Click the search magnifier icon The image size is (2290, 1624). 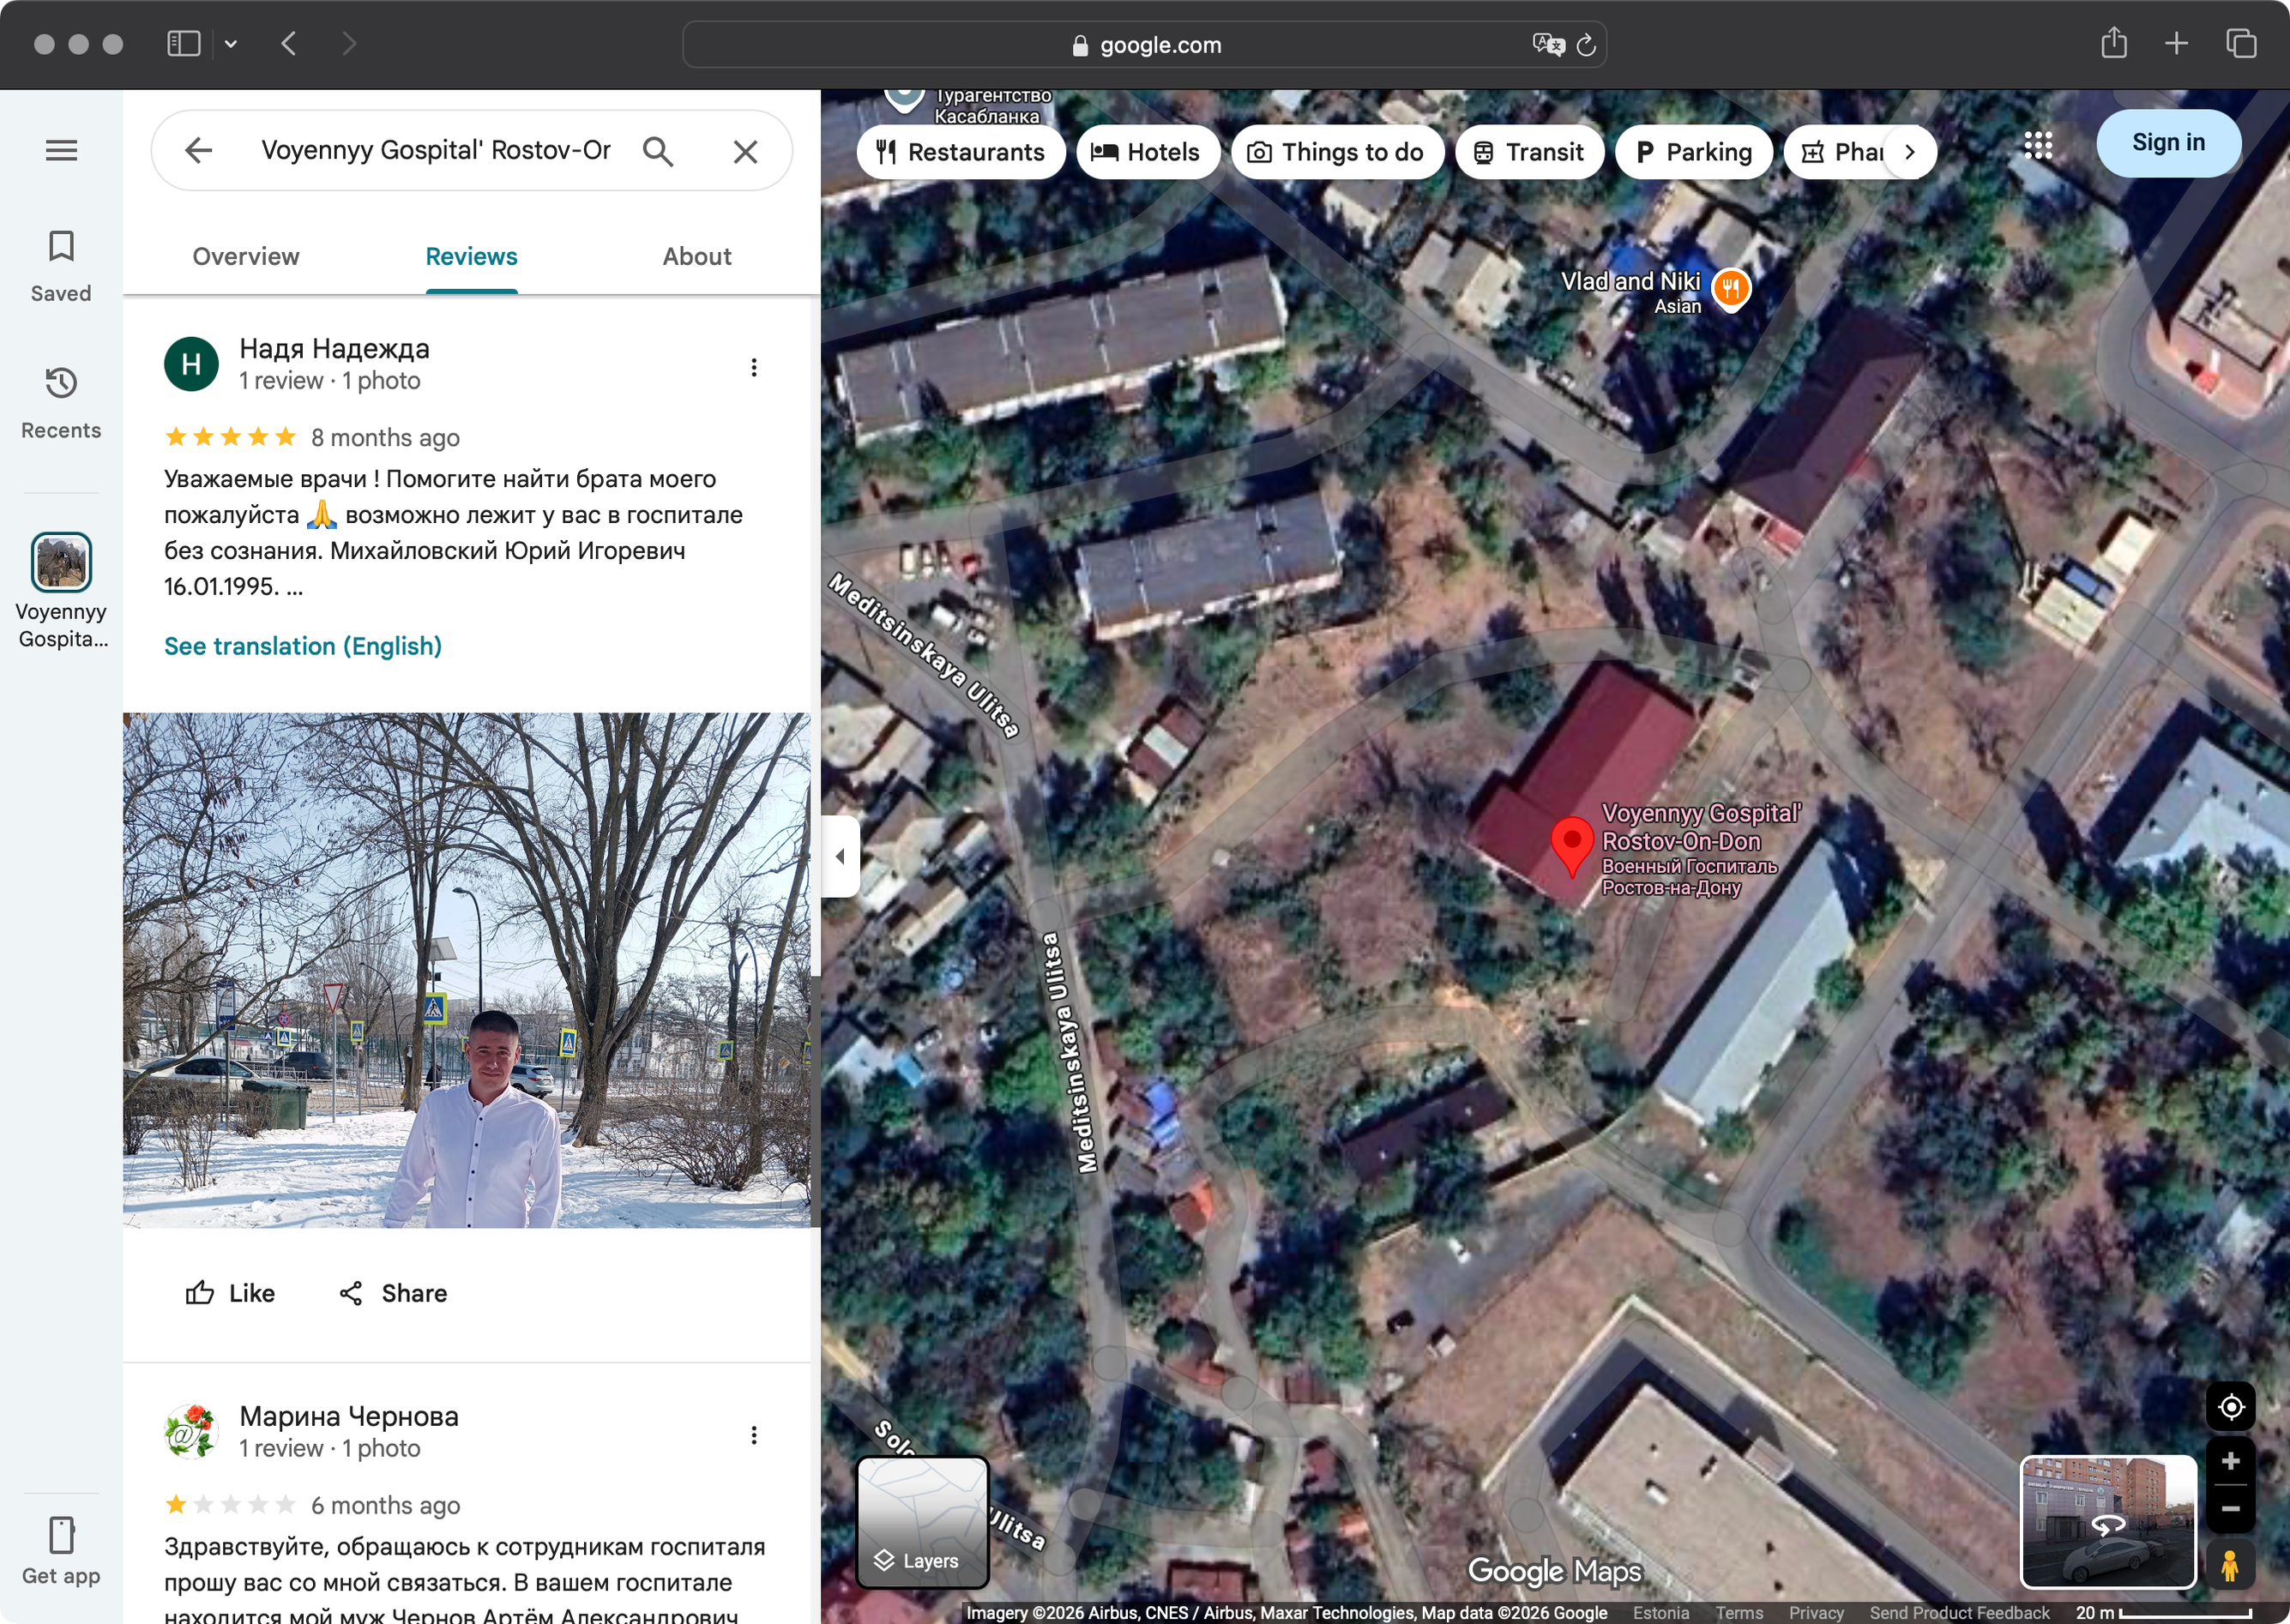click(657, 151)
